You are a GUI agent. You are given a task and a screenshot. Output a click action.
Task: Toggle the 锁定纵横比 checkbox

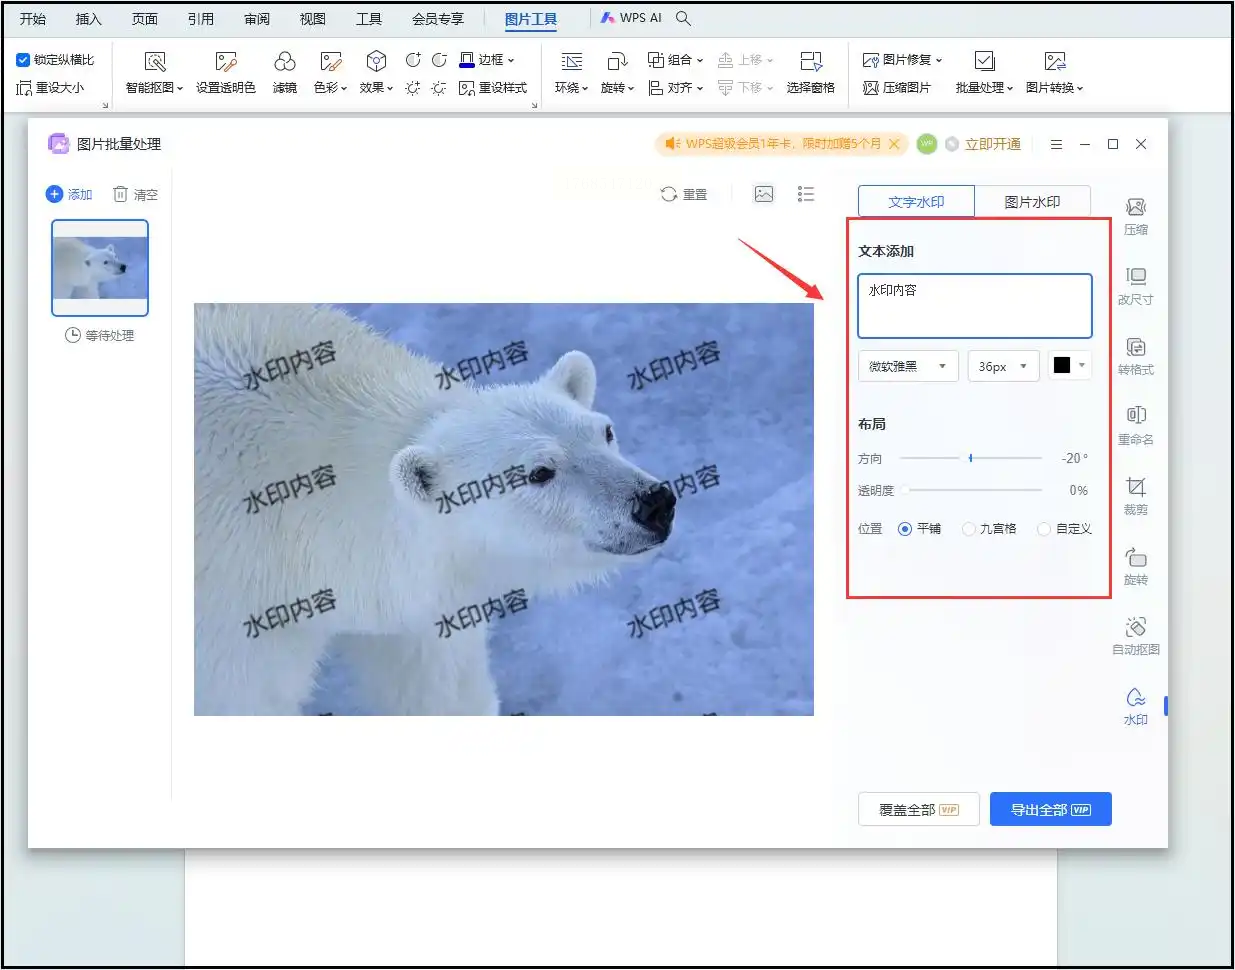click(x=23, y=60)
